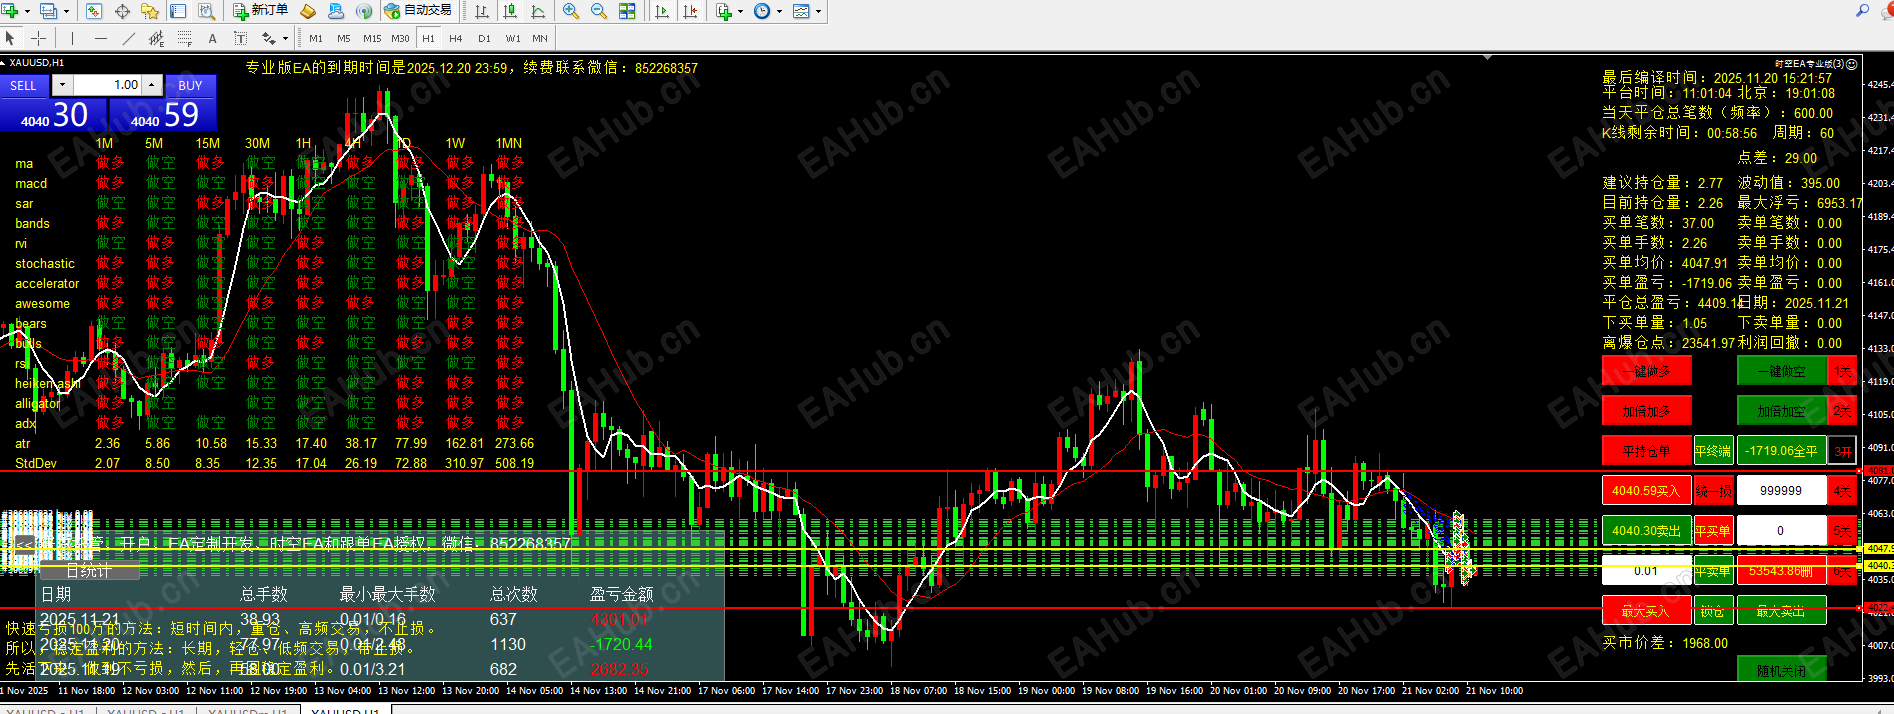Viewport: 1894px width, 714px height.
Task: Open the Strategy Tester magnifier icon
Action: tap(206, 11)
